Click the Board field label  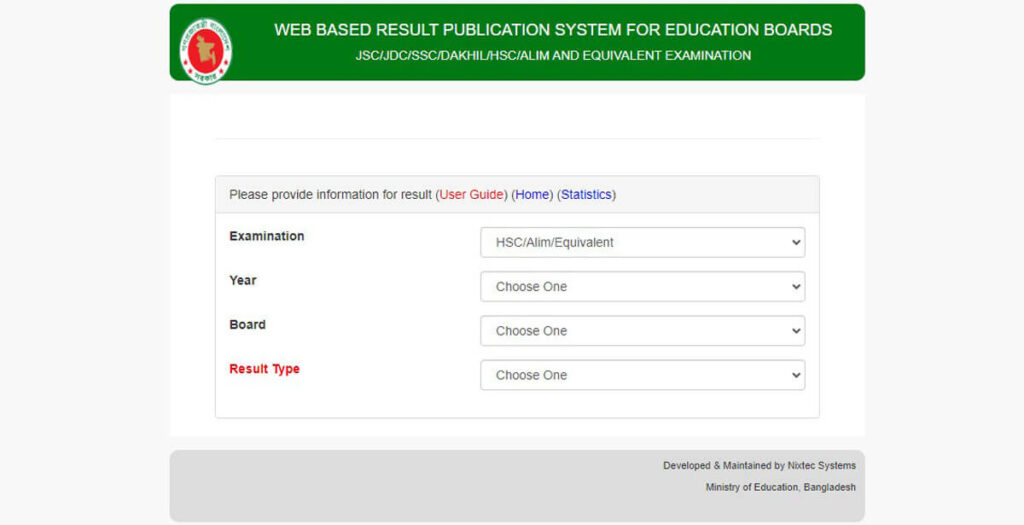pyautogui.click(x=248, y=325)
